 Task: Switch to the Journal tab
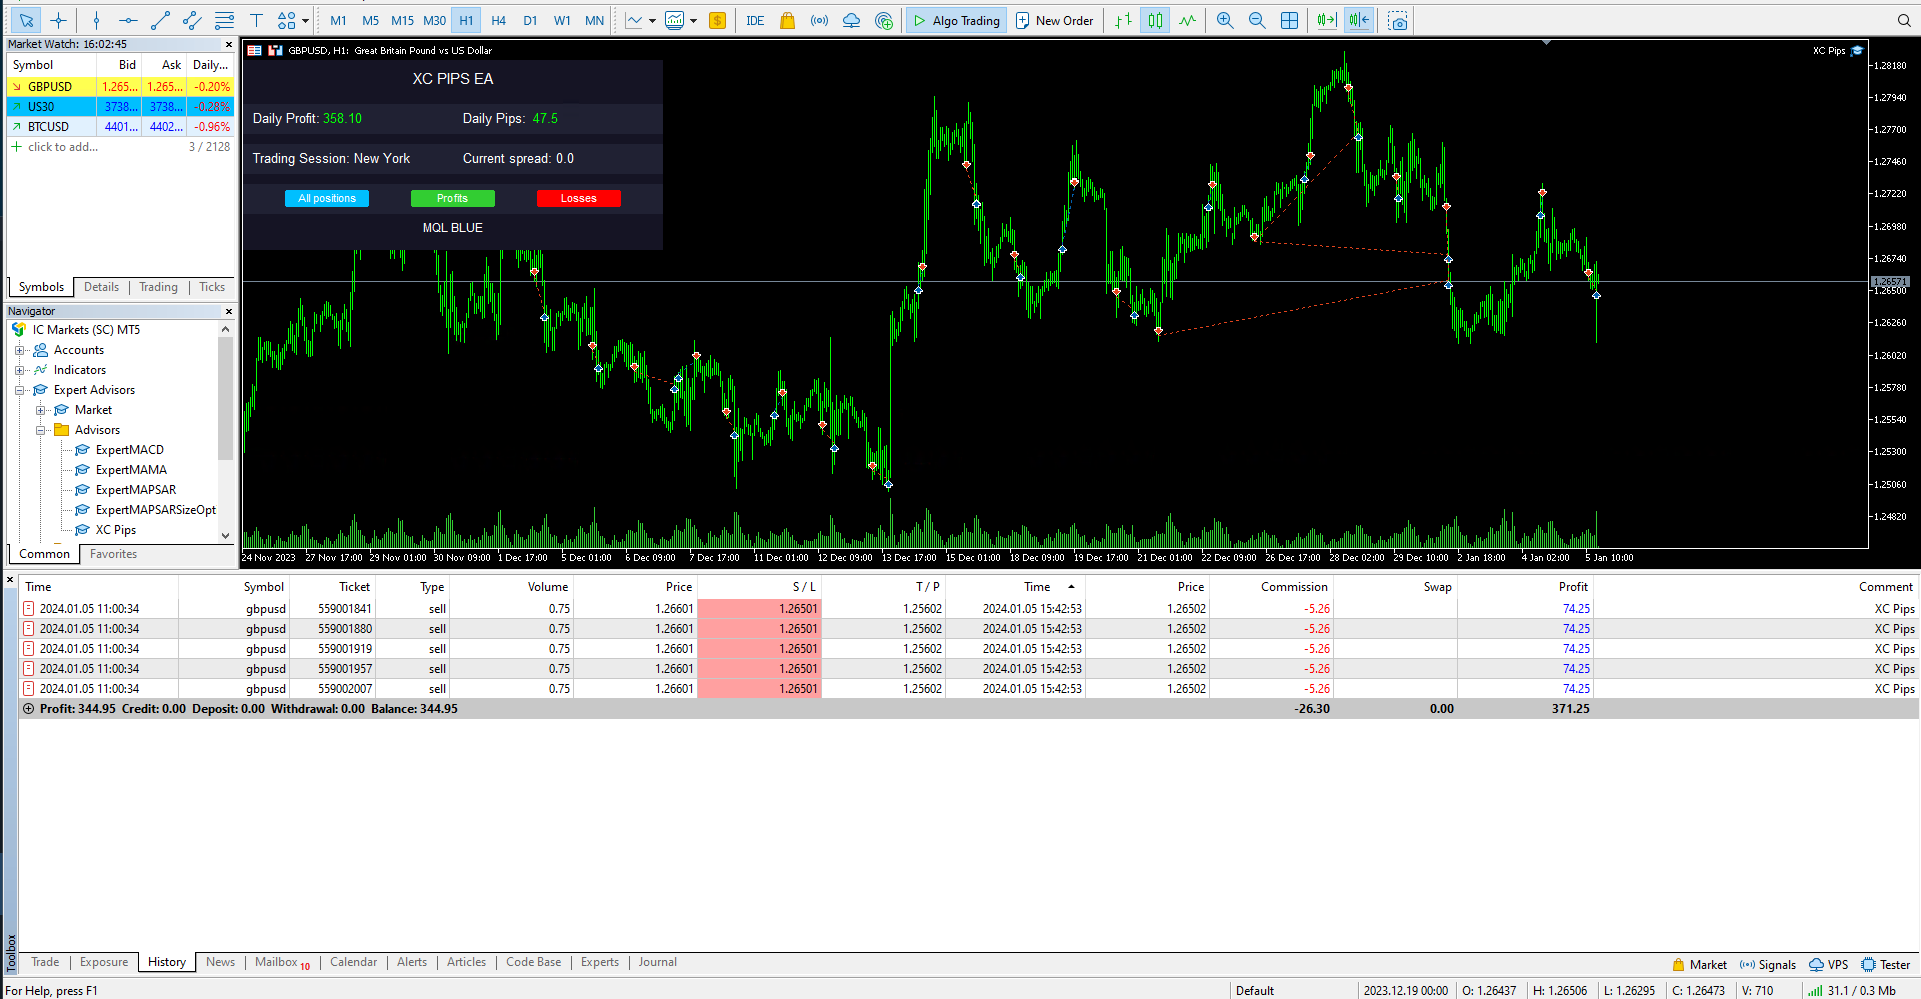(x=657, y=962)
